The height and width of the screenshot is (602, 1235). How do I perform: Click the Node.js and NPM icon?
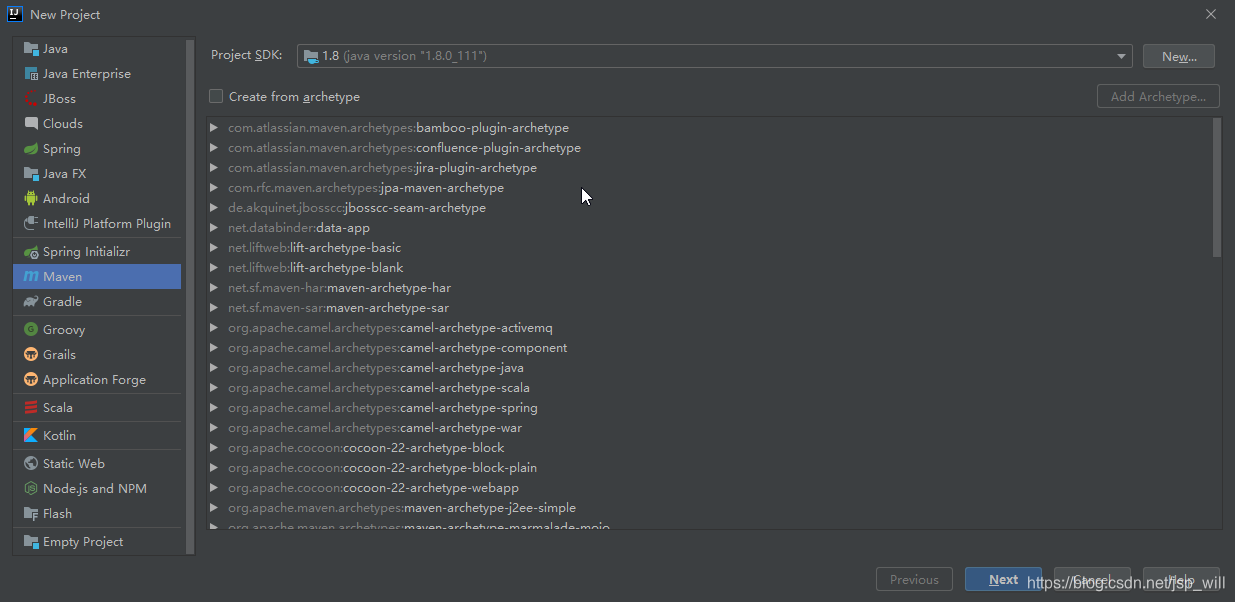pos(31,488)
